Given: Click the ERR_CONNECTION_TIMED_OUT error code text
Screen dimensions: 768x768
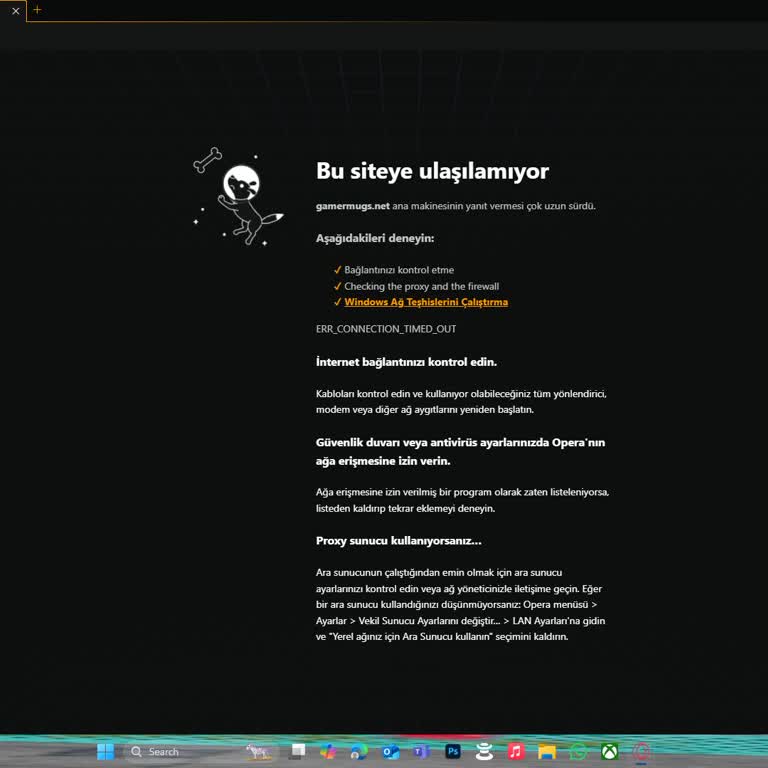Looking at the screenshot, I should [x=386, y=329].
